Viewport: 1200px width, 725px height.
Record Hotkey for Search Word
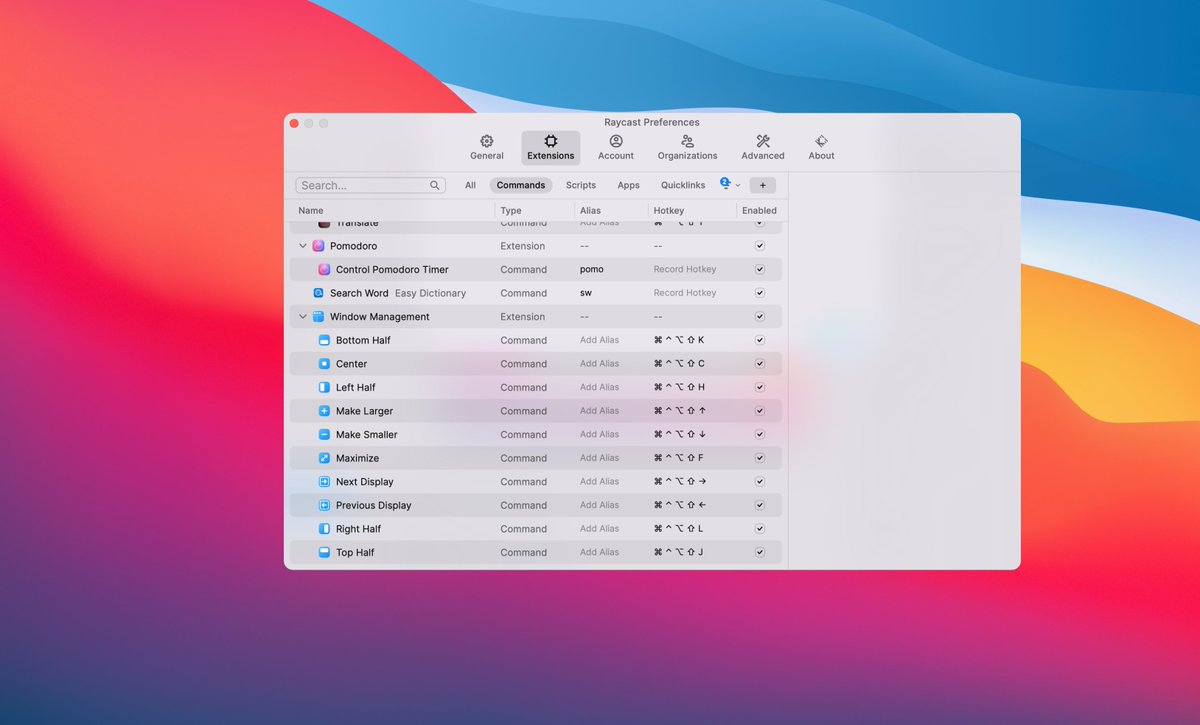(685, 293)
